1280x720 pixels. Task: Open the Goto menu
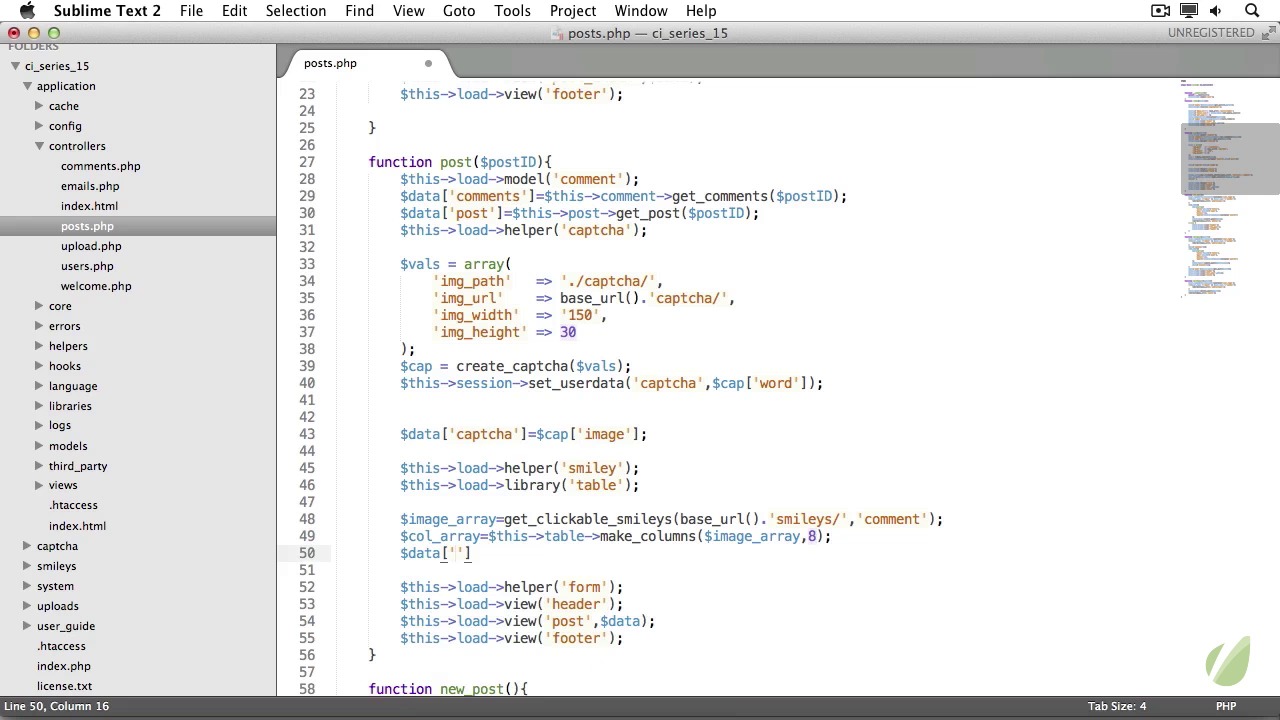(x=459, y=11)
